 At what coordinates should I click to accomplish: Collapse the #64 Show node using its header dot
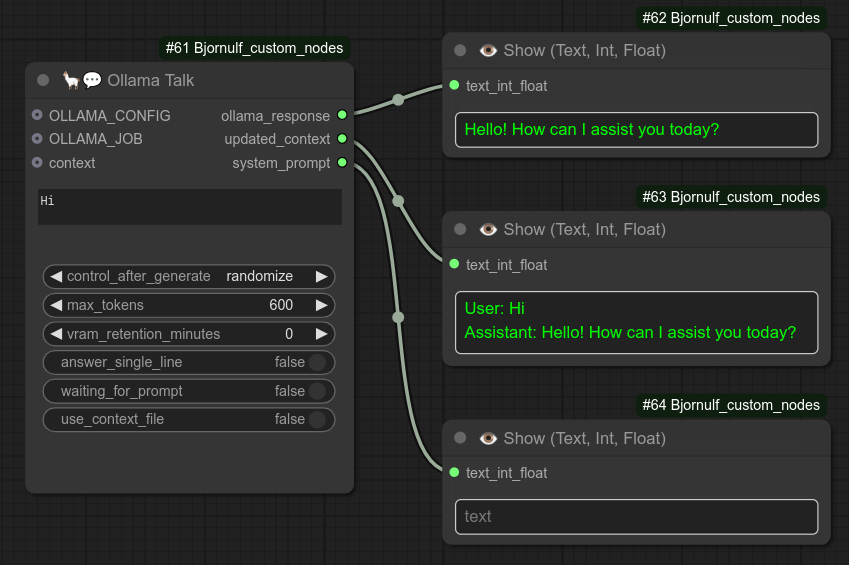[460, 438]
